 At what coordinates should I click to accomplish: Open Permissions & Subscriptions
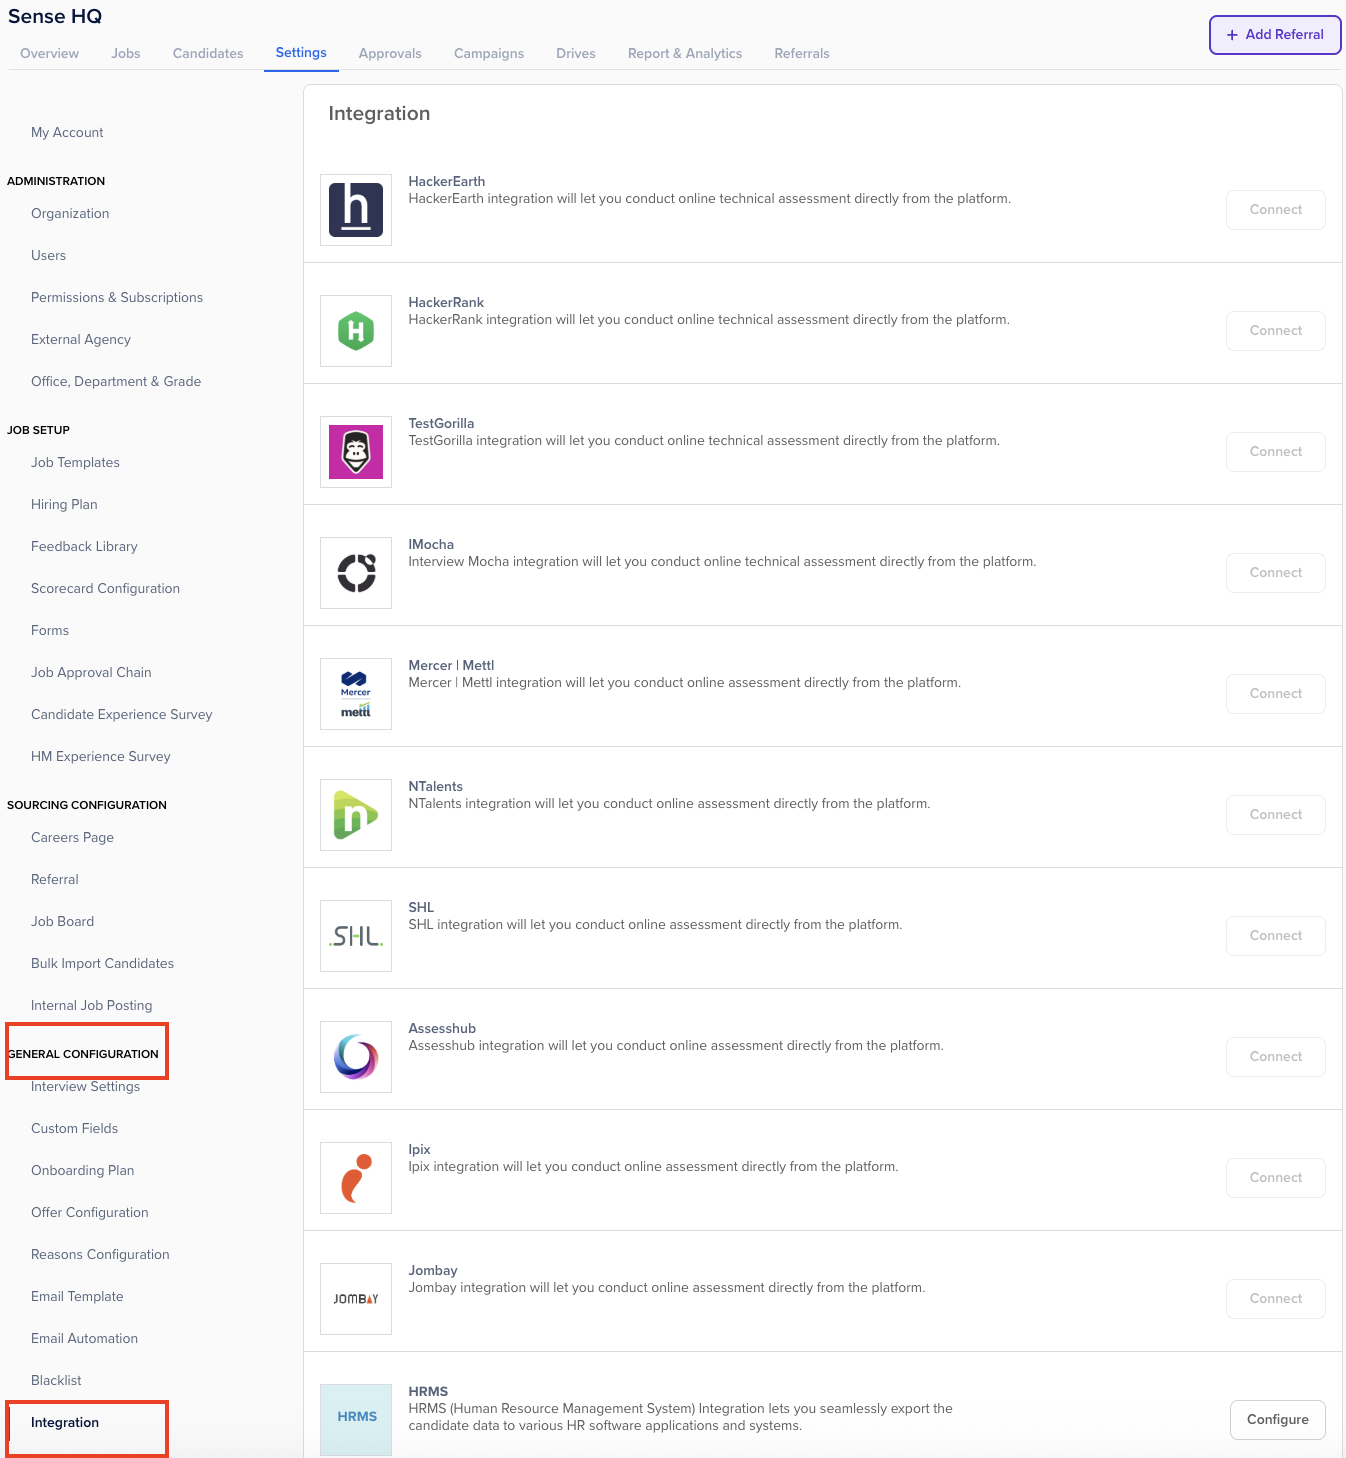pyautogui.click(x=117, y=297)
